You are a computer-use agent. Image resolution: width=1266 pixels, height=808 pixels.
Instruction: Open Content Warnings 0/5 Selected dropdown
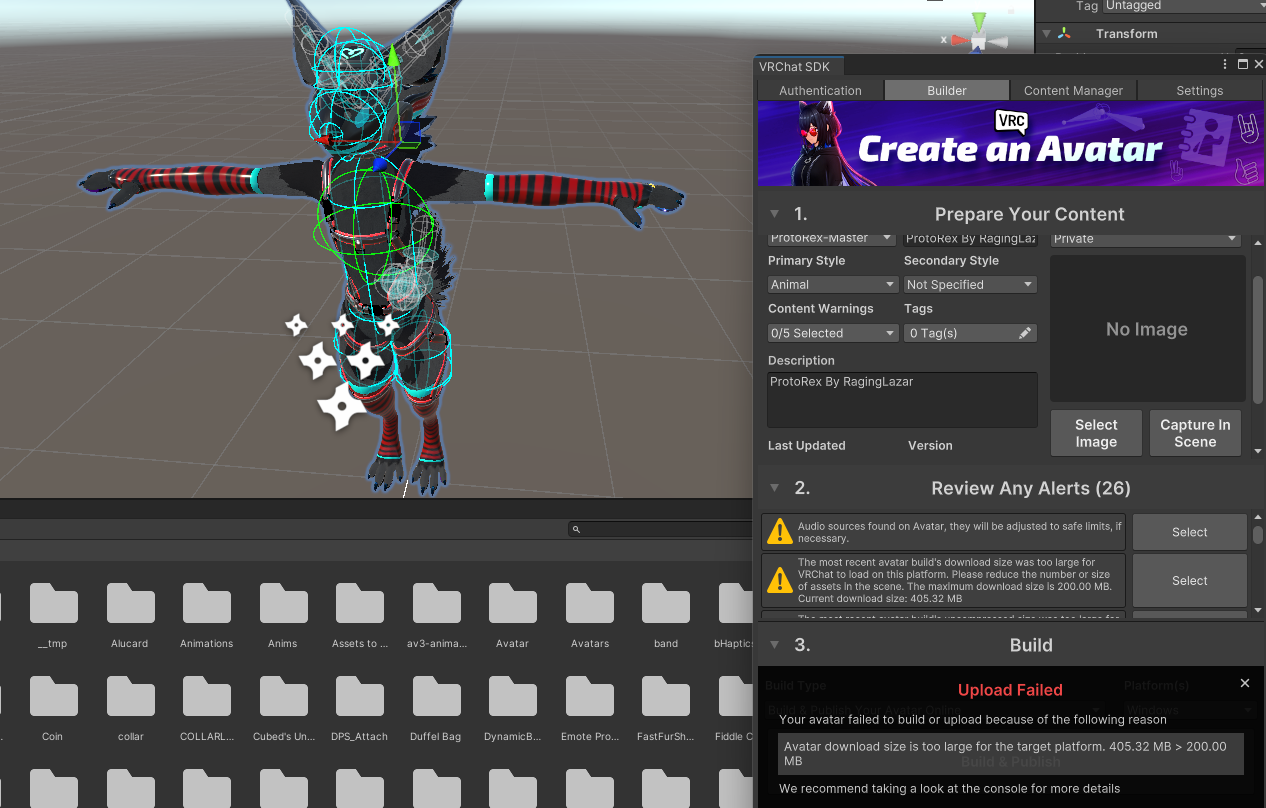[x=833, y=333]
